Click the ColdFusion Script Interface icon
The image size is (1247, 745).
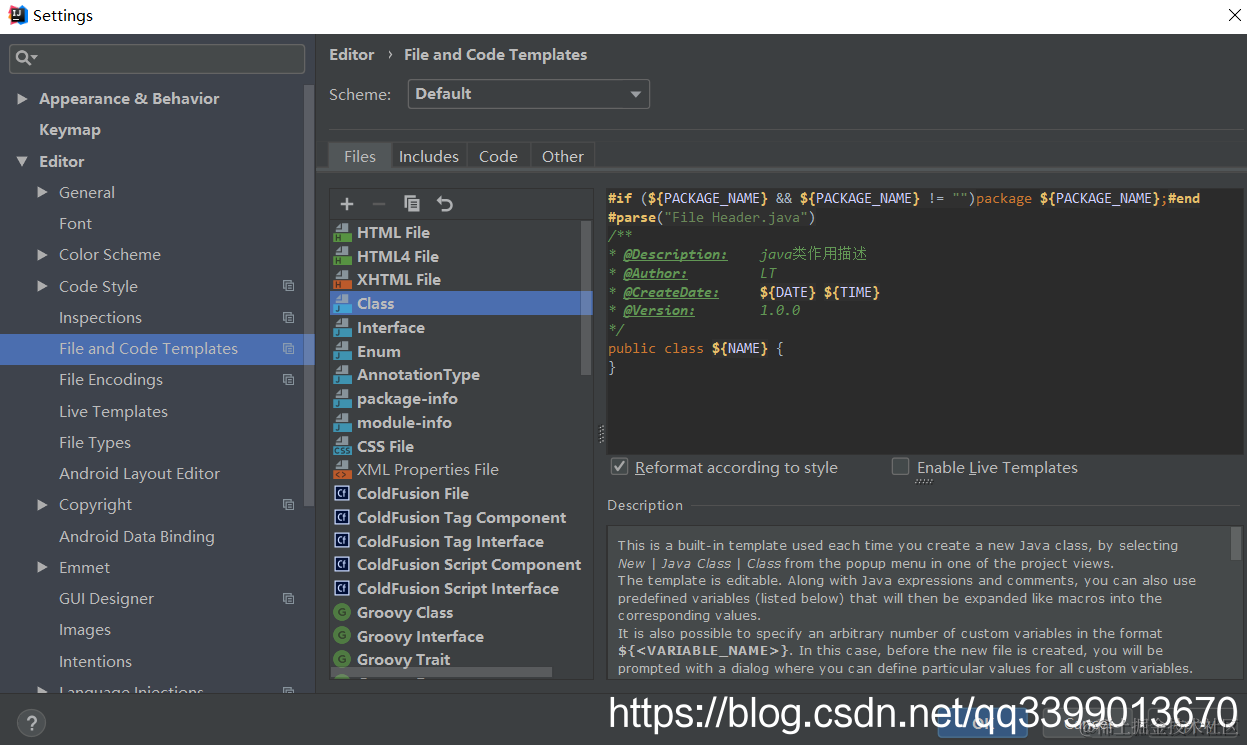point(341,589)
